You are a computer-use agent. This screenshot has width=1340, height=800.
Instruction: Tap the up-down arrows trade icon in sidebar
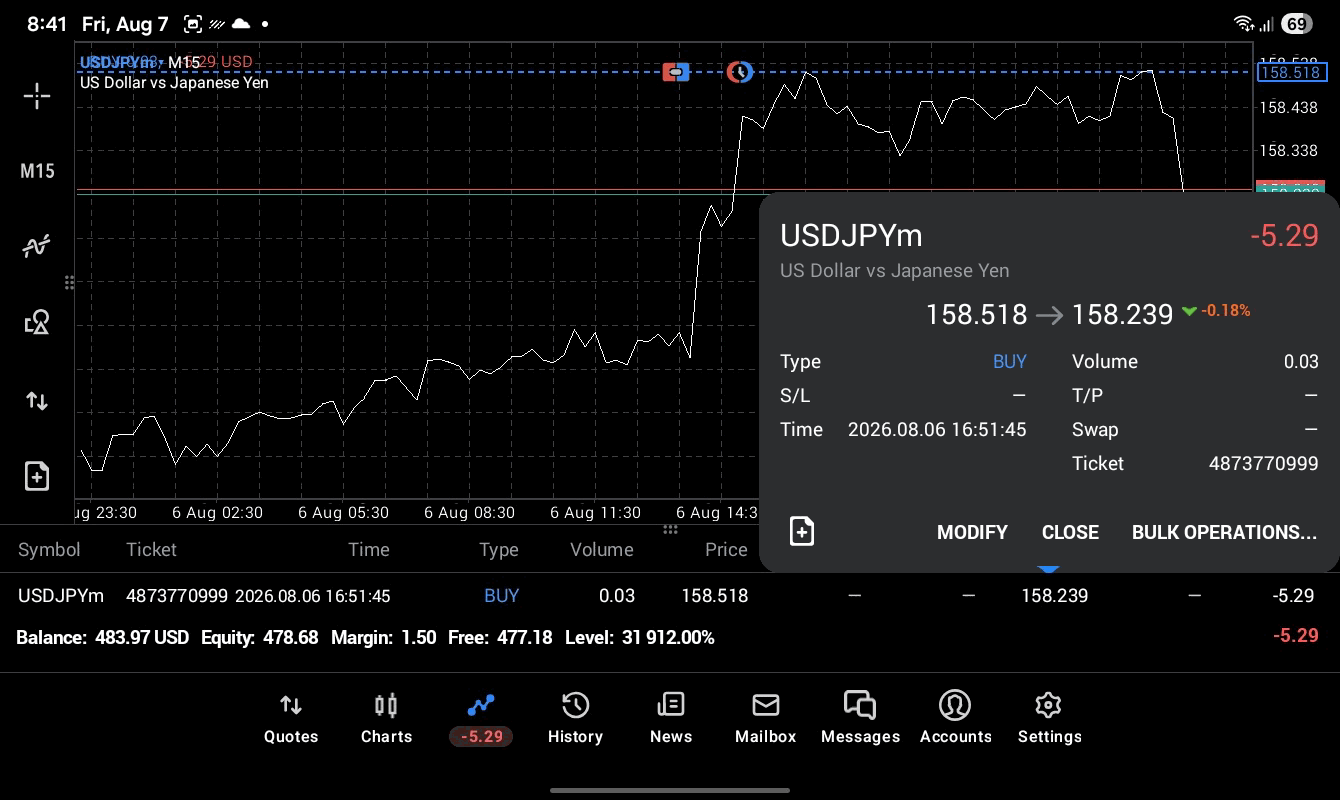pyautogui.click(x=37, y=401)
